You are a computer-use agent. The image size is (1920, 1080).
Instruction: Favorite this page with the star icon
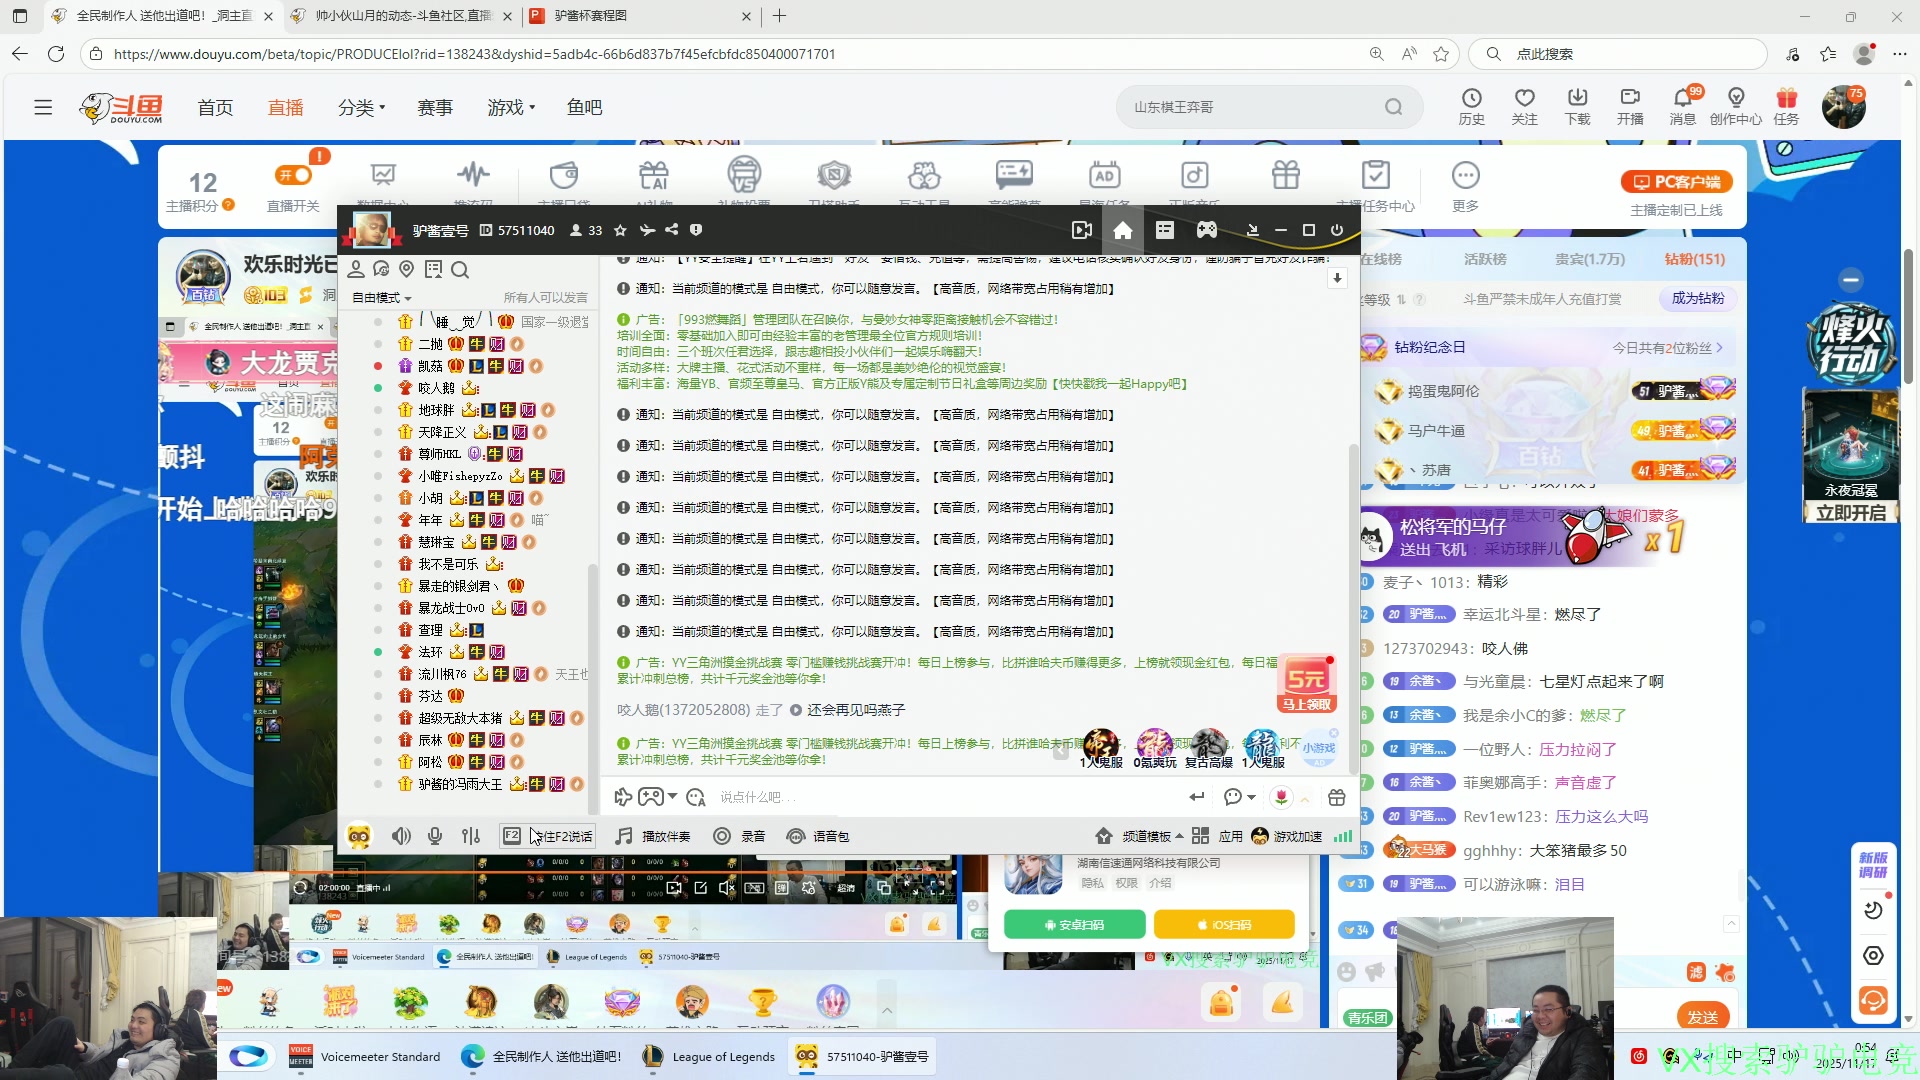(x=1441, y=54)
